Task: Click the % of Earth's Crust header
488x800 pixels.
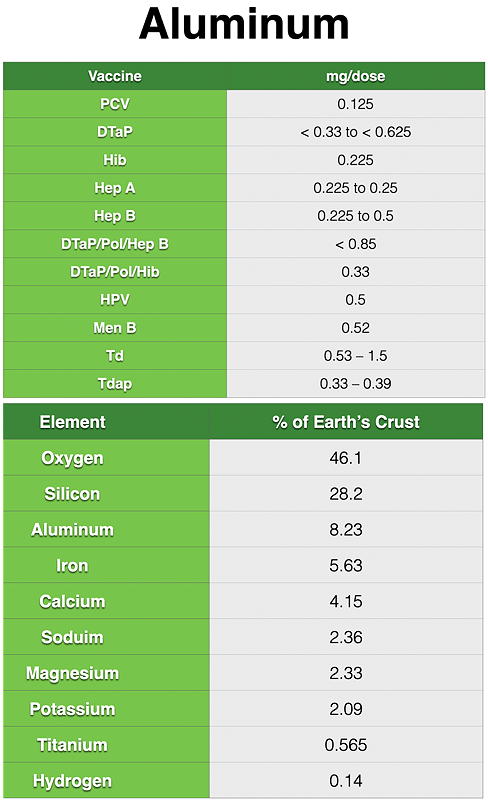Action: tap(346, 422)
